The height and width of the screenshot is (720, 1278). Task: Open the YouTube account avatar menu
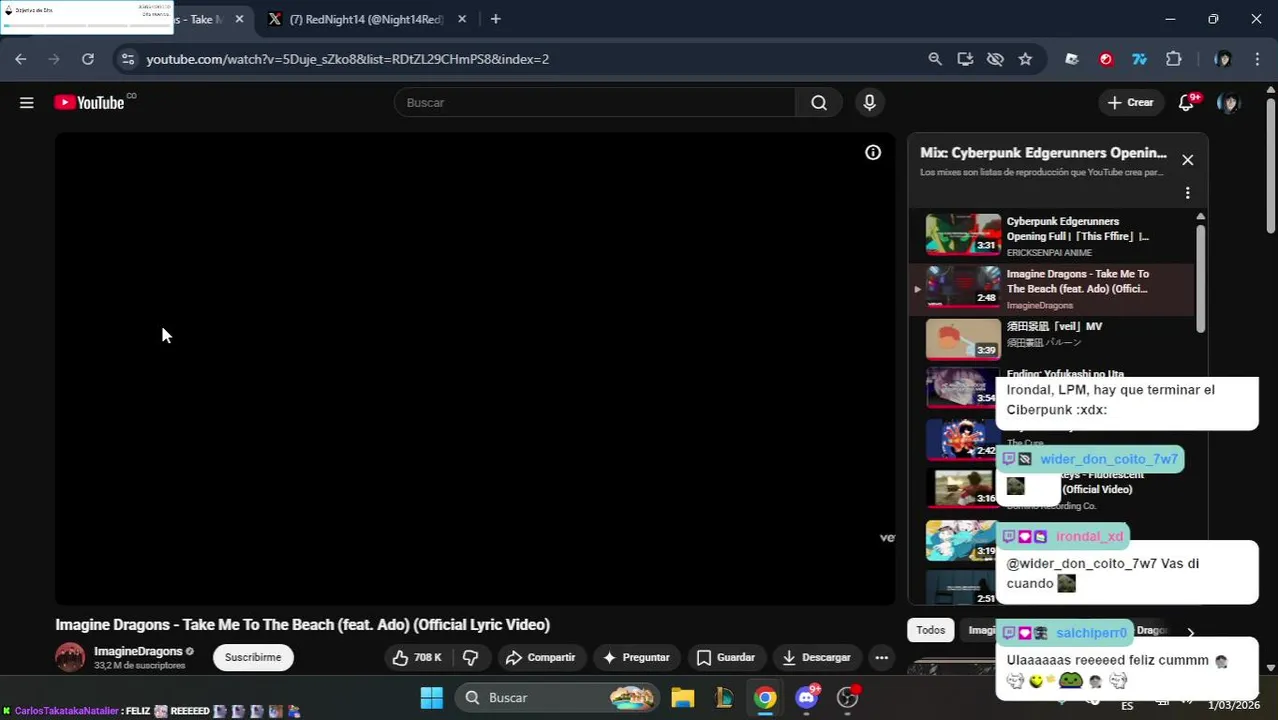coord(1229,102)
